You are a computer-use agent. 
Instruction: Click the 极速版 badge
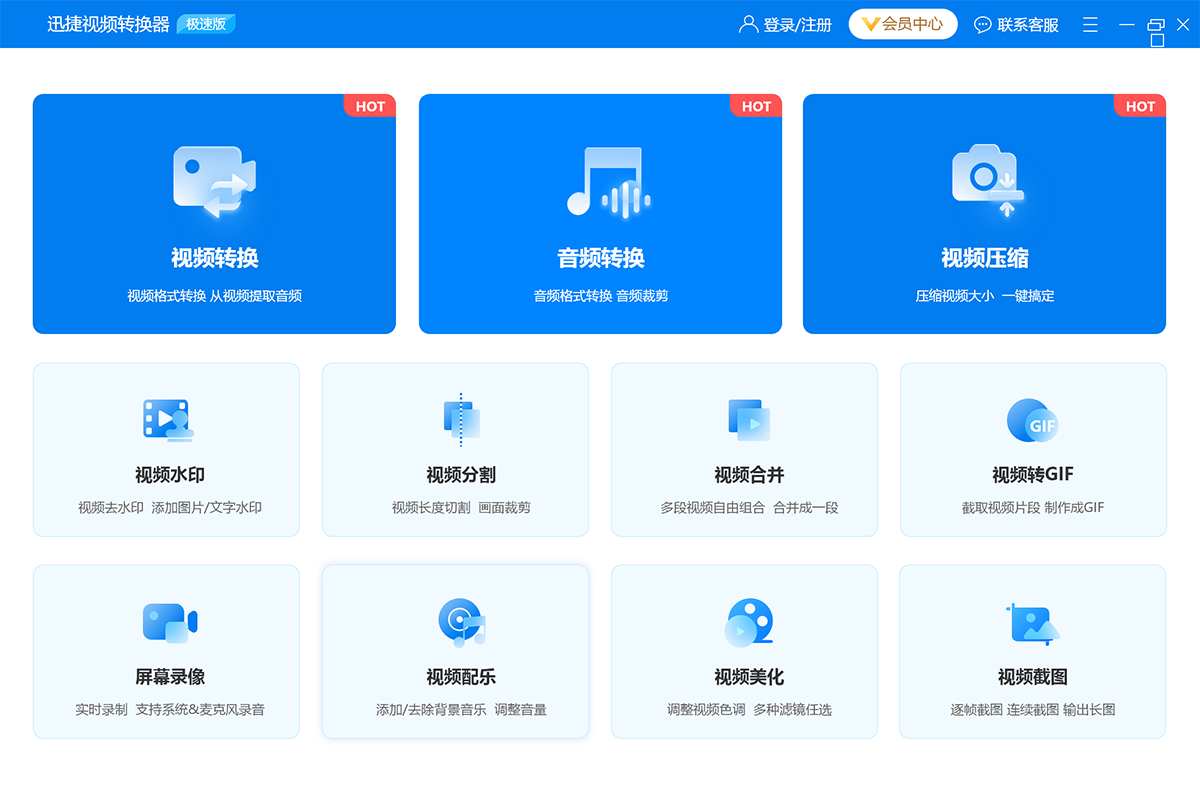click(x=206, y=24)
